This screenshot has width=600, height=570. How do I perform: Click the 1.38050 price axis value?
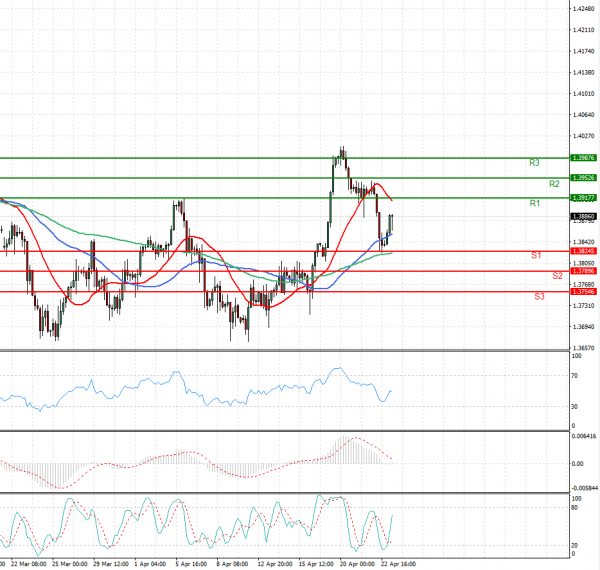(x=584, y=263)
